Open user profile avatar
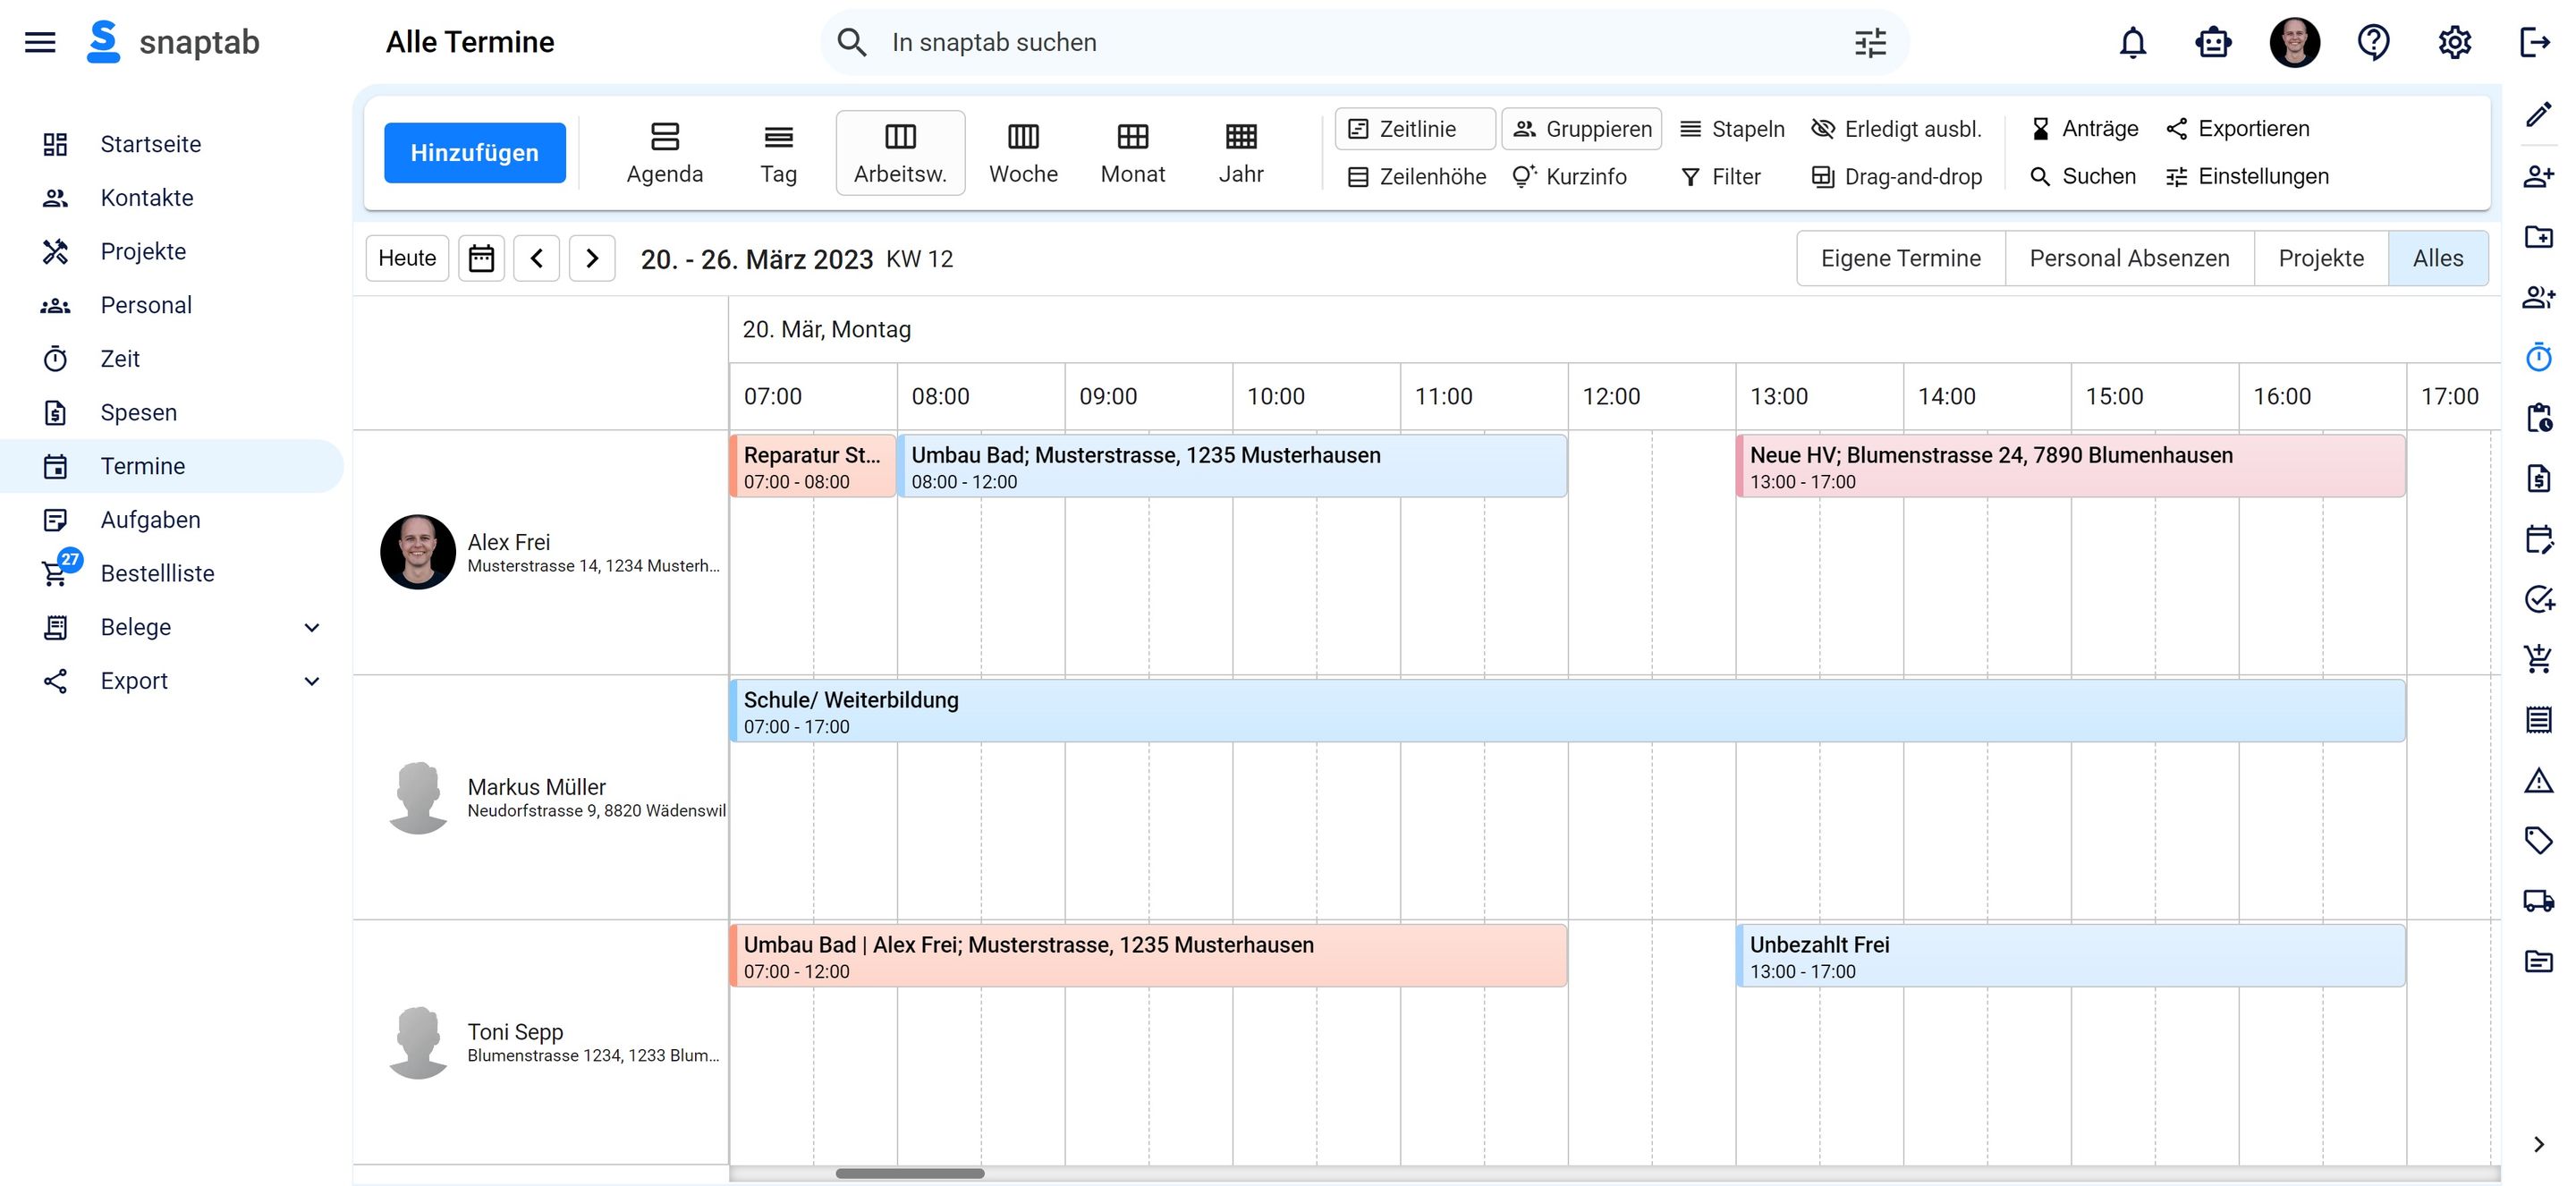This screenshot has width=2576, height=1186. click(2294, 42)
